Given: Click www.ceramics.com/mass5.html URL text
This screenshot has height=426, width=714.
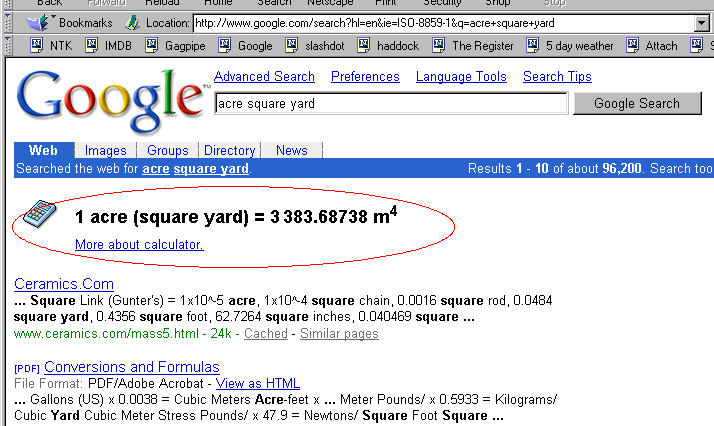Looking at the screenshot, I should pyautogui.click(x=107, y=334).
